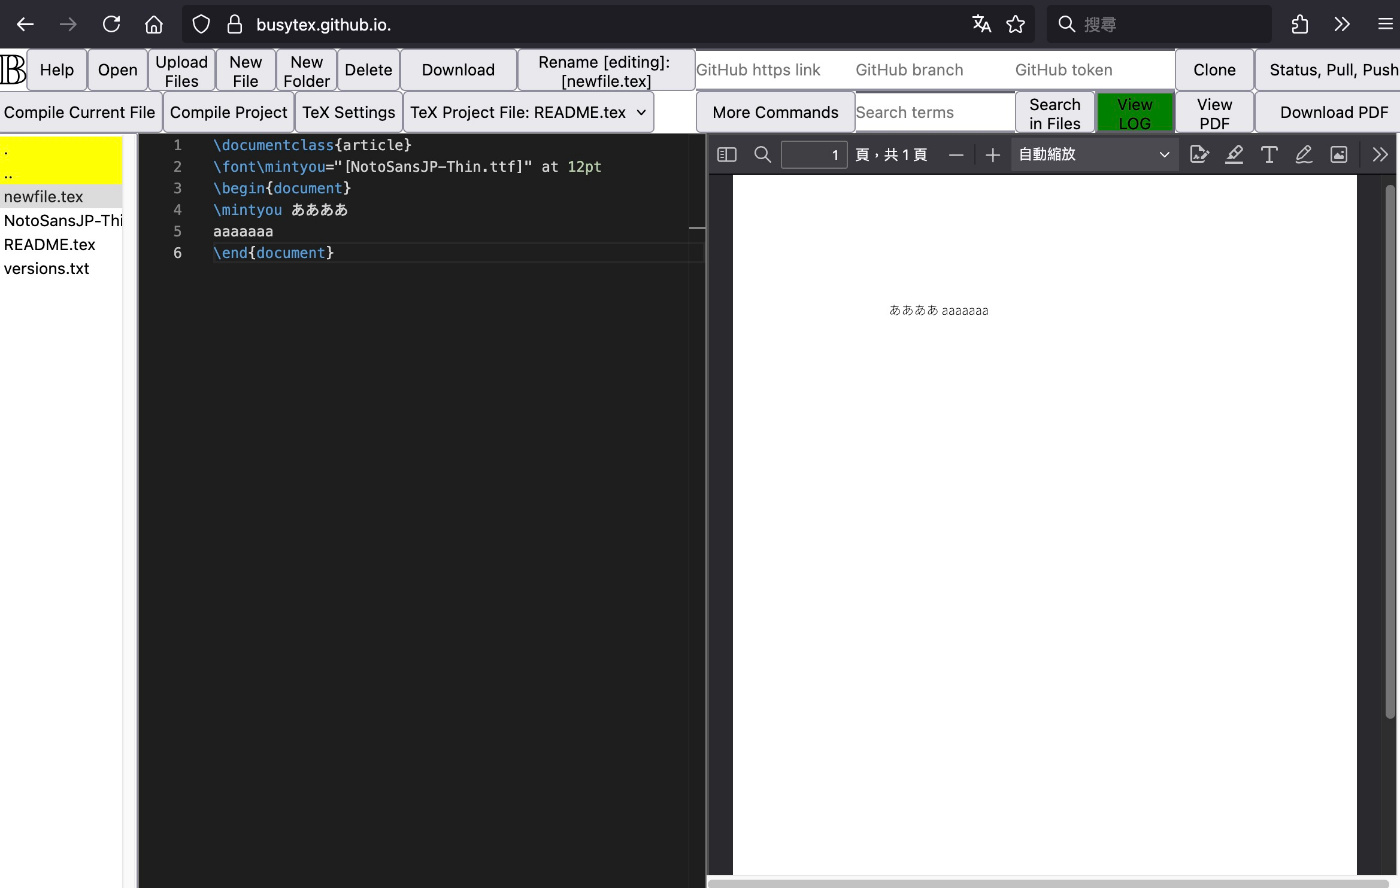
Task: Open the browser extensions puzzle icon
Action: (1300, 24)
